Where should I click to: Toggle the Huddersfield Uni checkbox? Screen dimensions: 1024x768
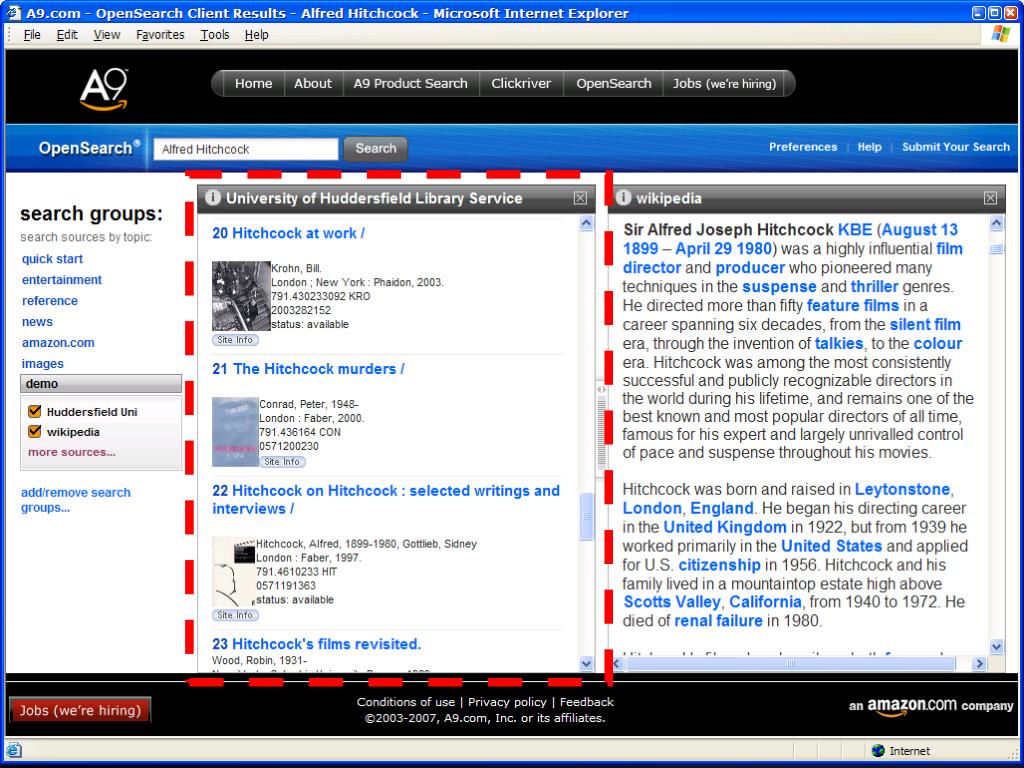point(35,411)
